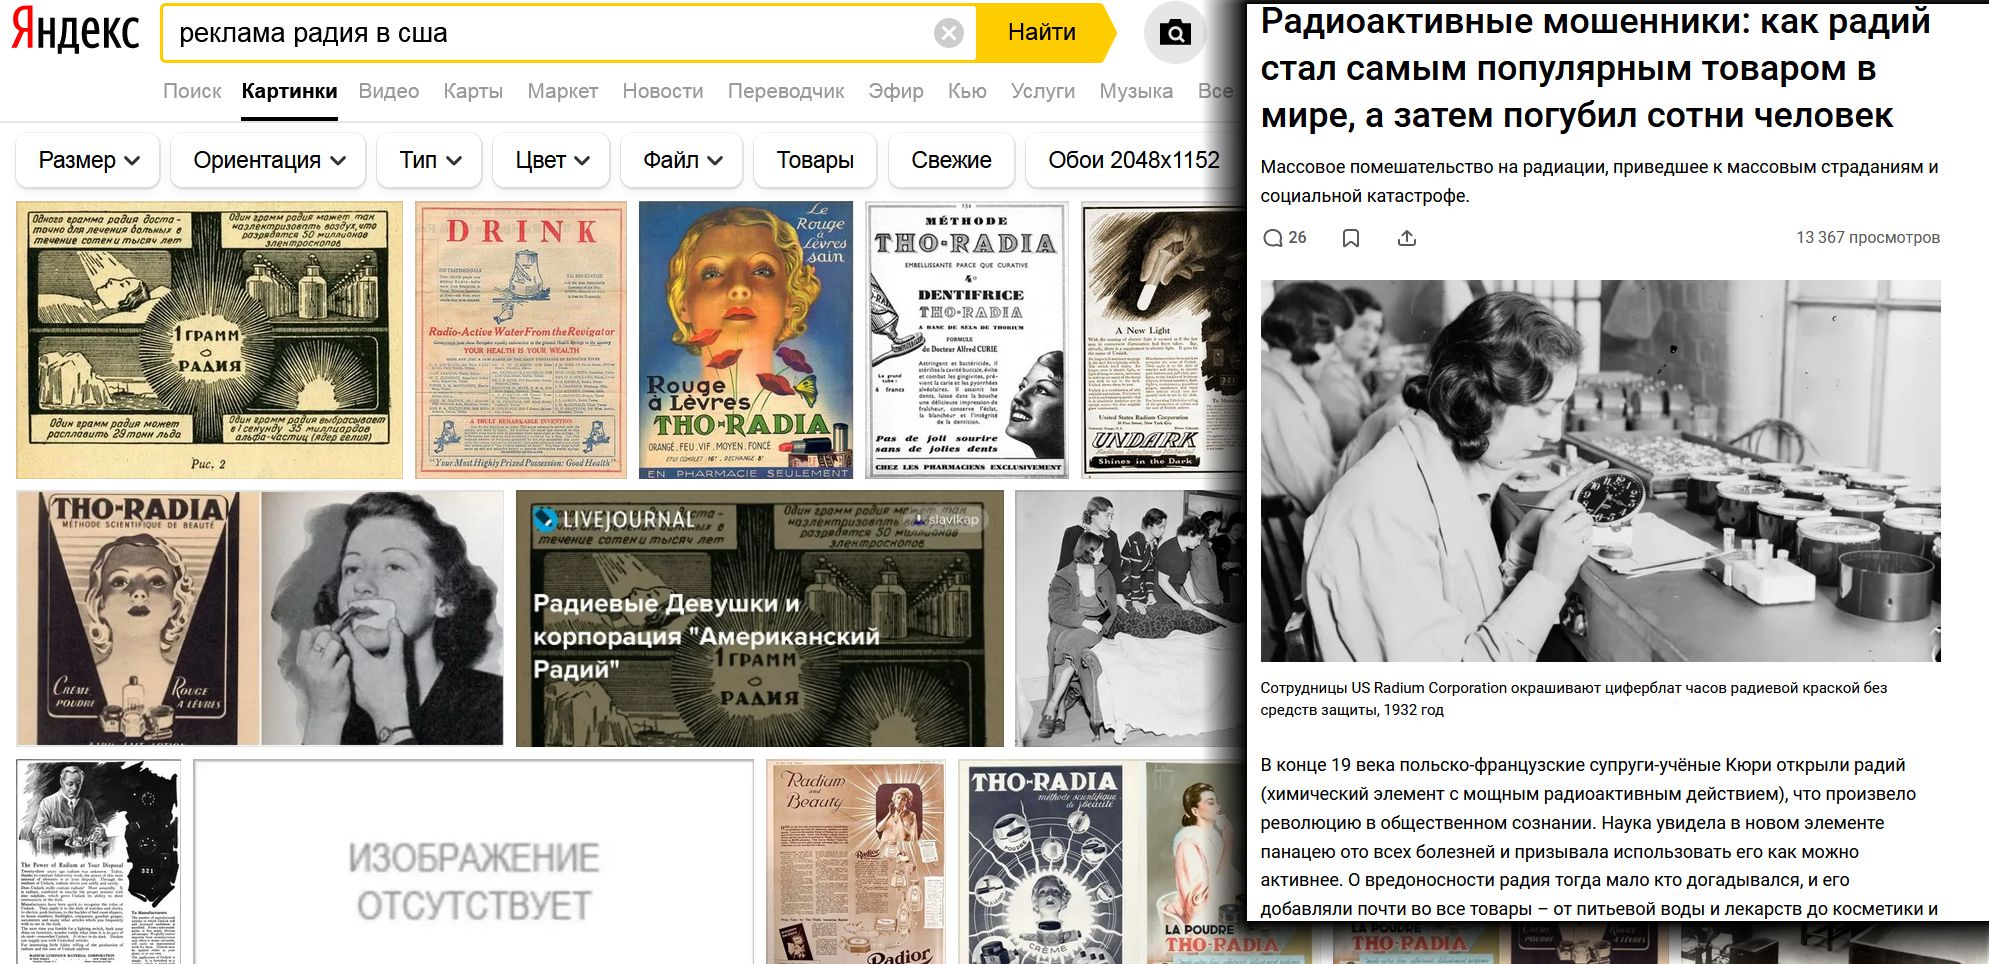Go to the Эфир tab
The image size is (1989, 964).
[896, 91]
